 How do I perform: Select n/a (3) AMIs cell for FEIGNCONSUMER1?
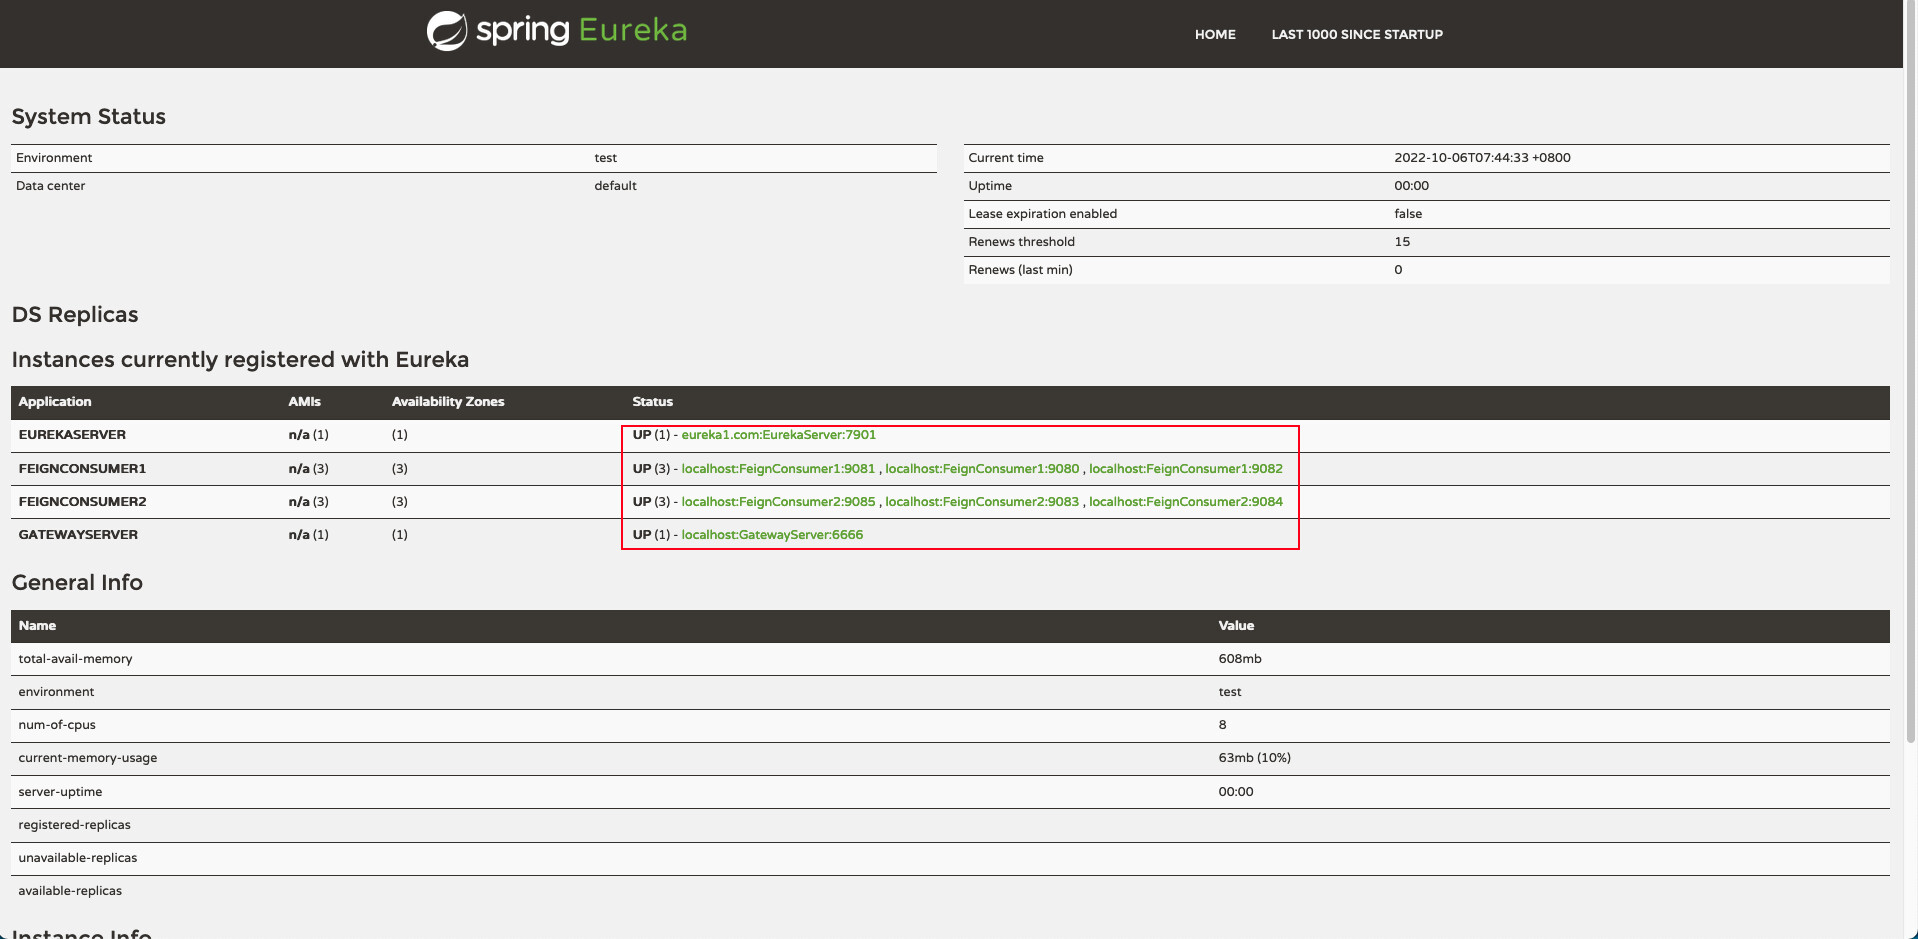(308, 469)
